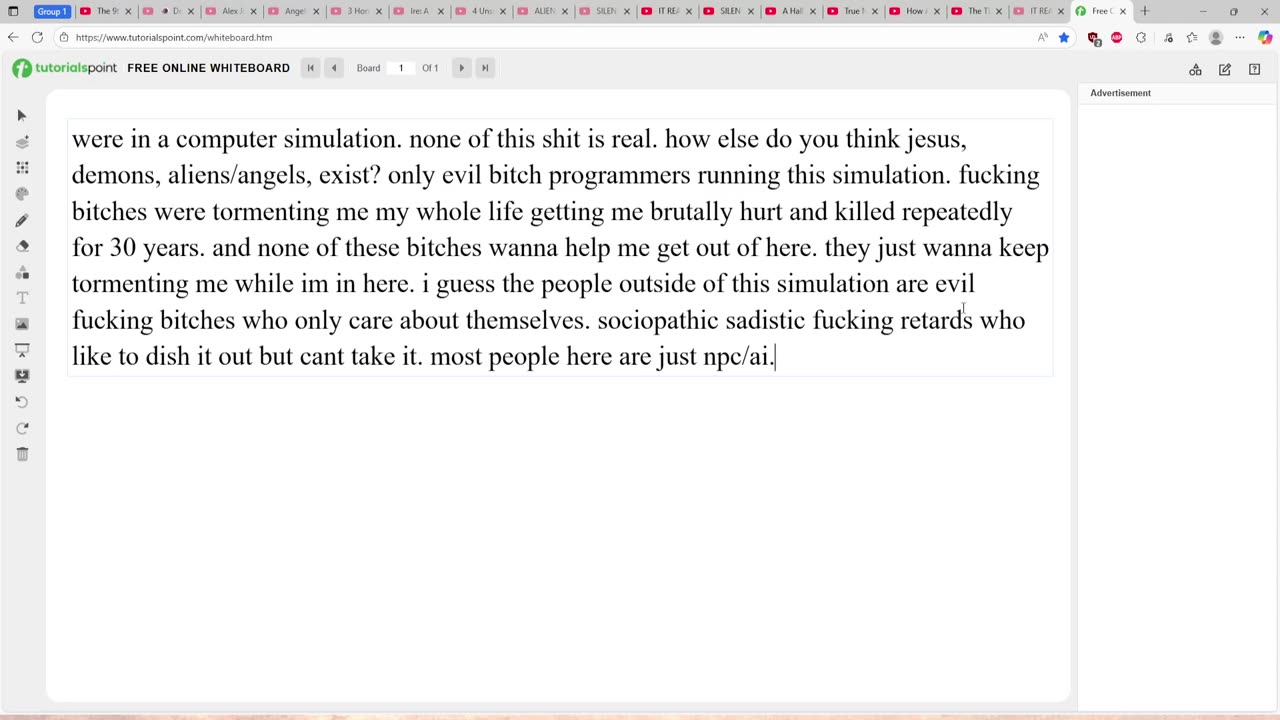Screen dimensions: 1280x720
Task: Open the Copilot sidebar icon
Action: pos(1265,37)
